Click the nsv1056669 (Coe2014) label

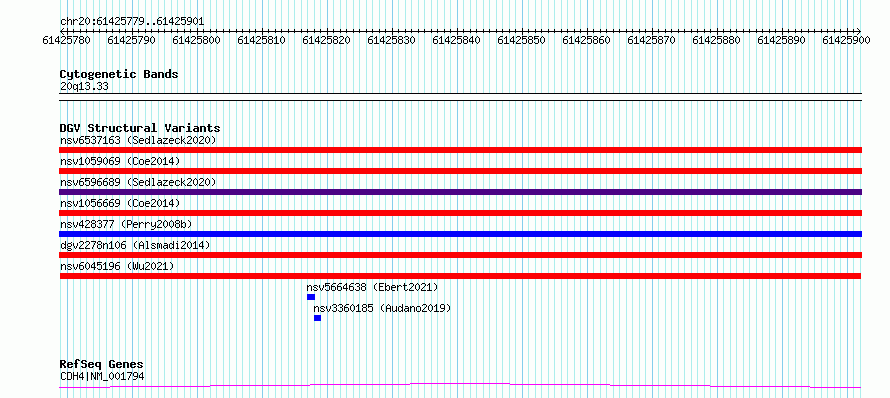[x=120, y=203]
